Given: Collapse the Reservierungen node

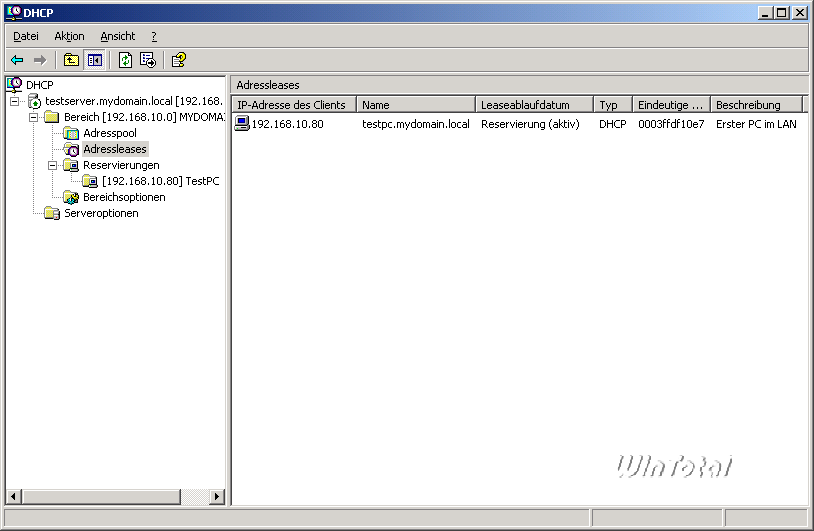Looking at the screenshot, I should [52, 166].
